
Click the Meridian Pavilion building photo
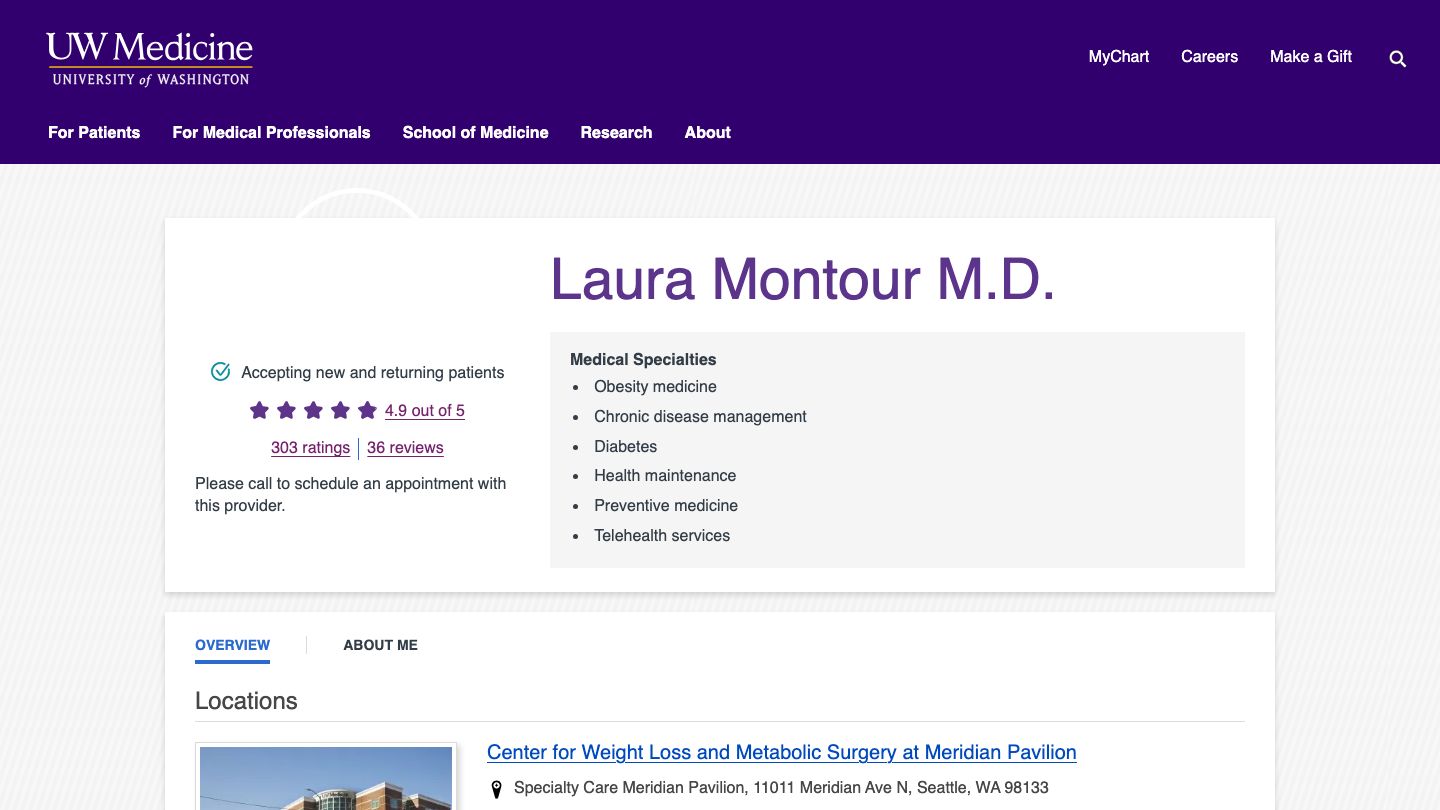[325, 778]
